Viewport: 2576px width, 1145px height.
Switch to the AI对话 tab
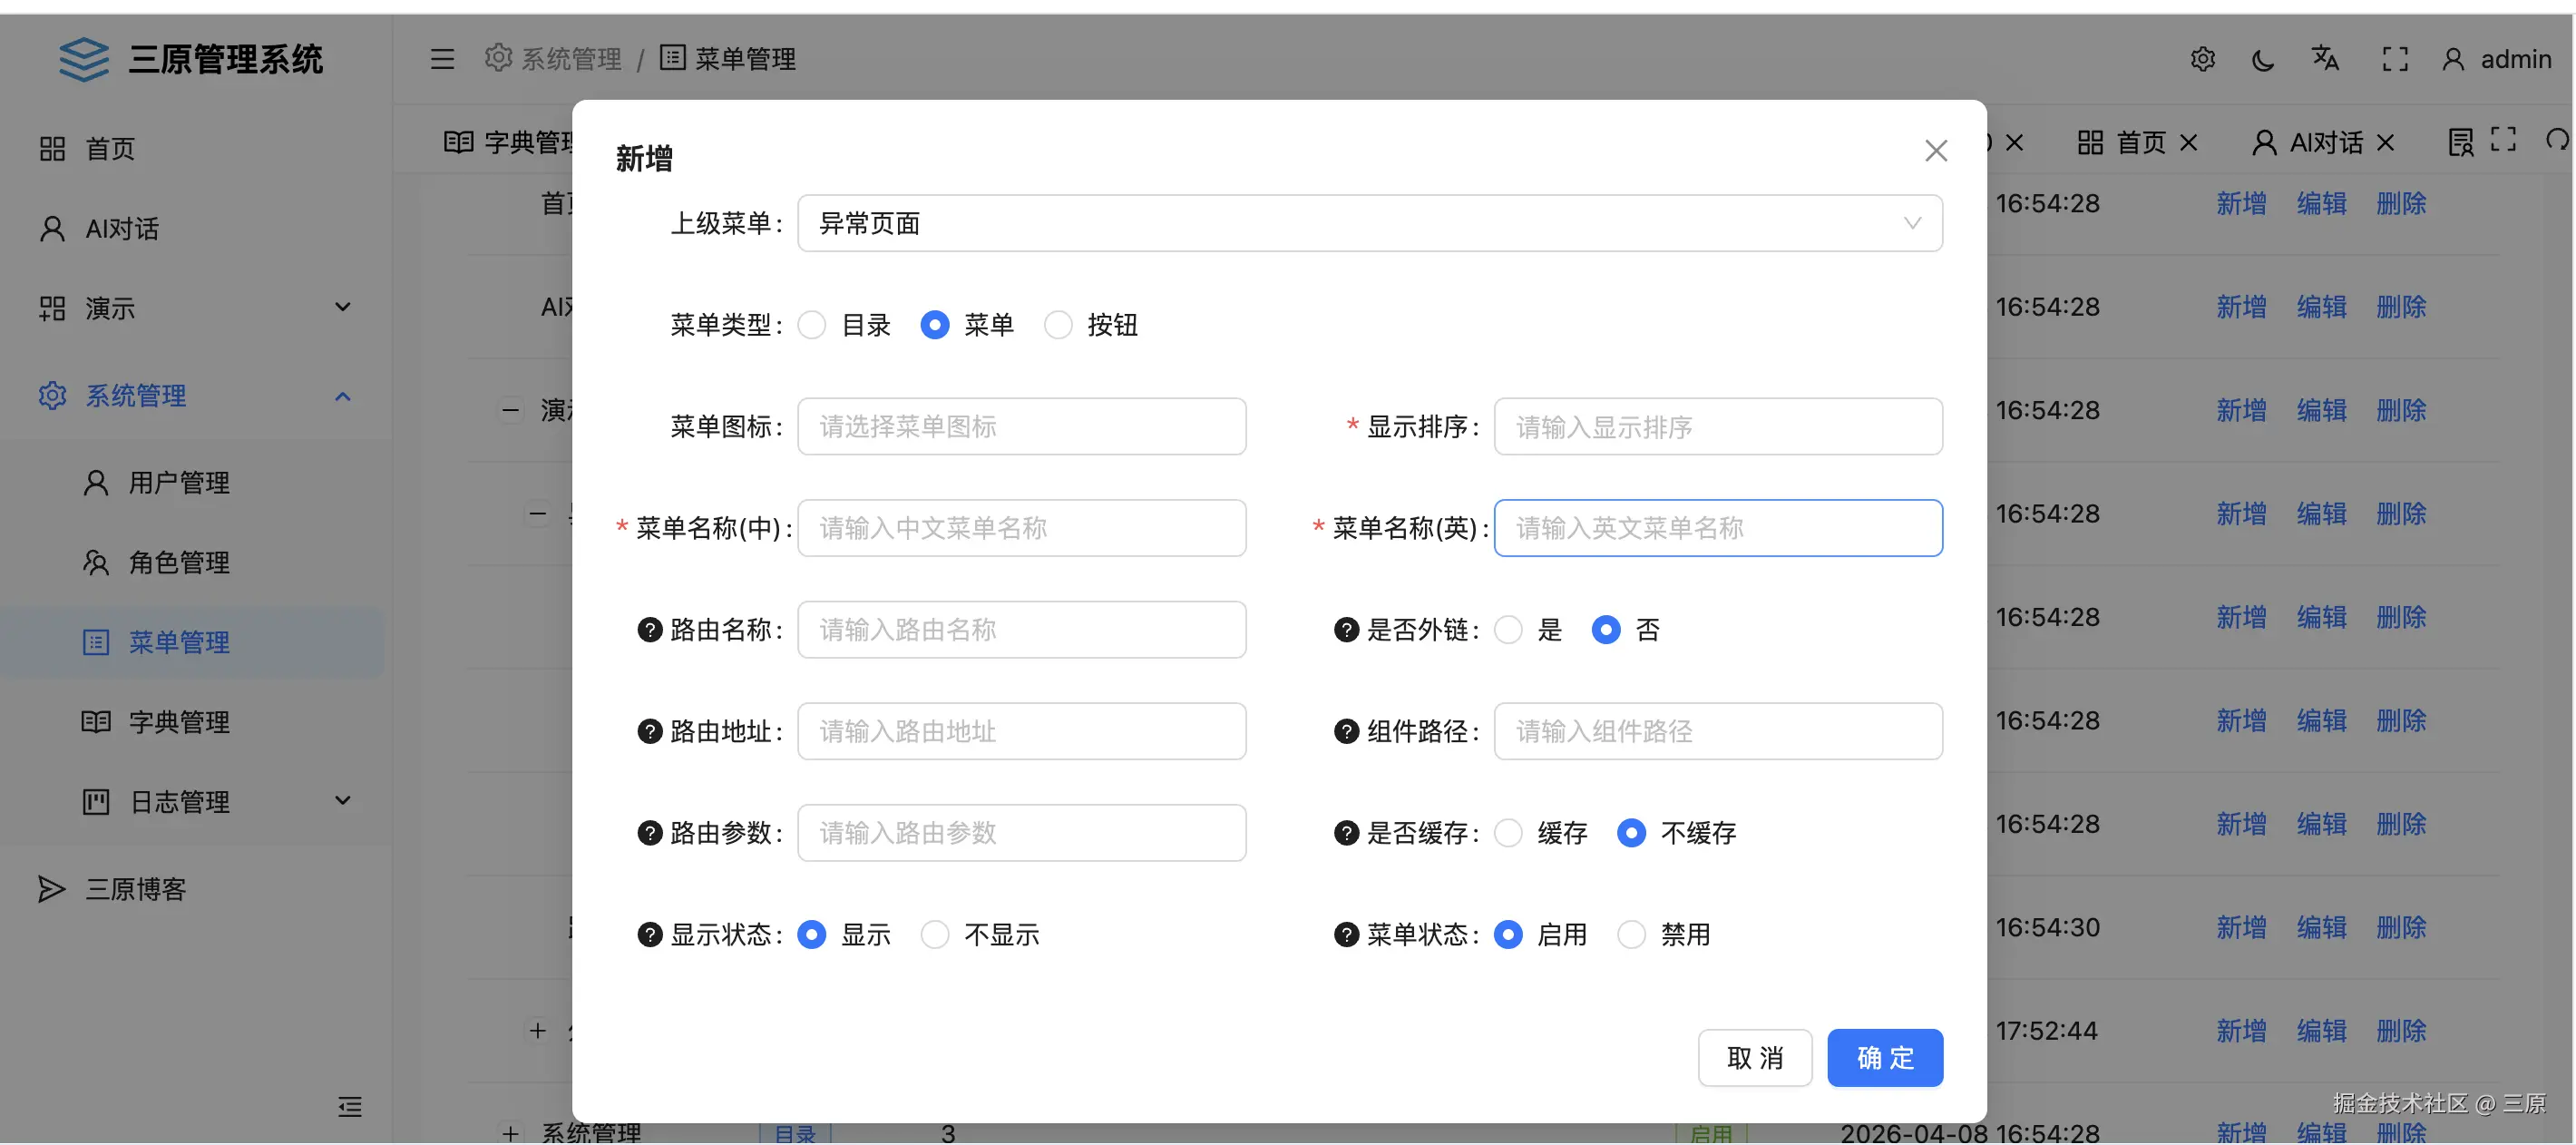pyautogui.click(x=2325, y=143)
